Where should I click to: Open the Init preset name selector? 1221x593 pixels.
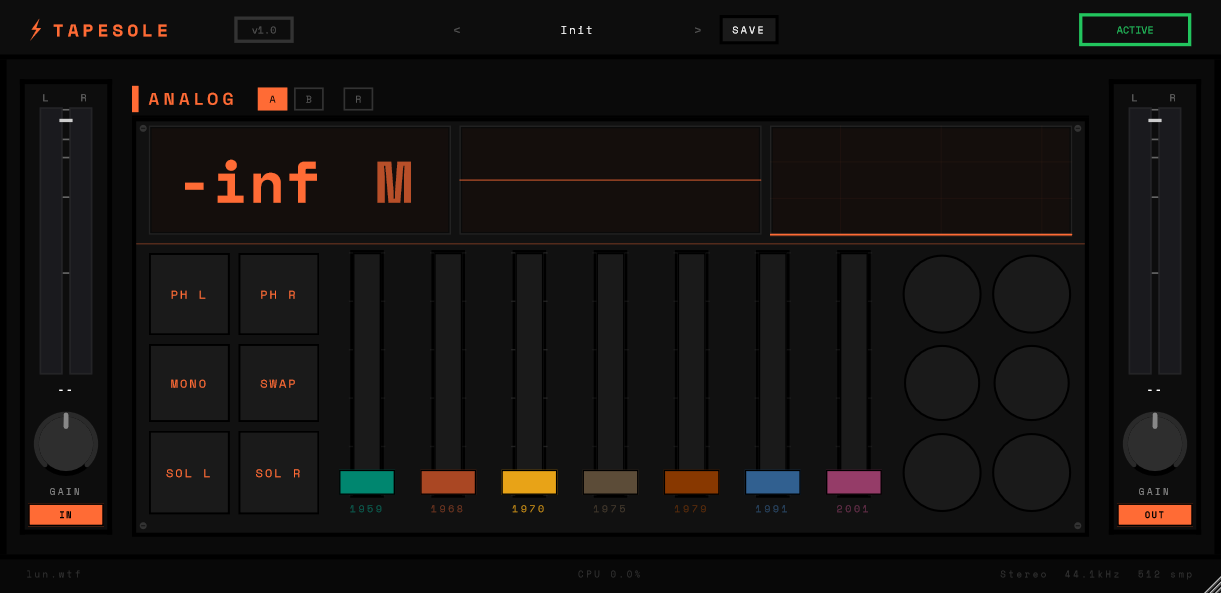tap(577, 30)
